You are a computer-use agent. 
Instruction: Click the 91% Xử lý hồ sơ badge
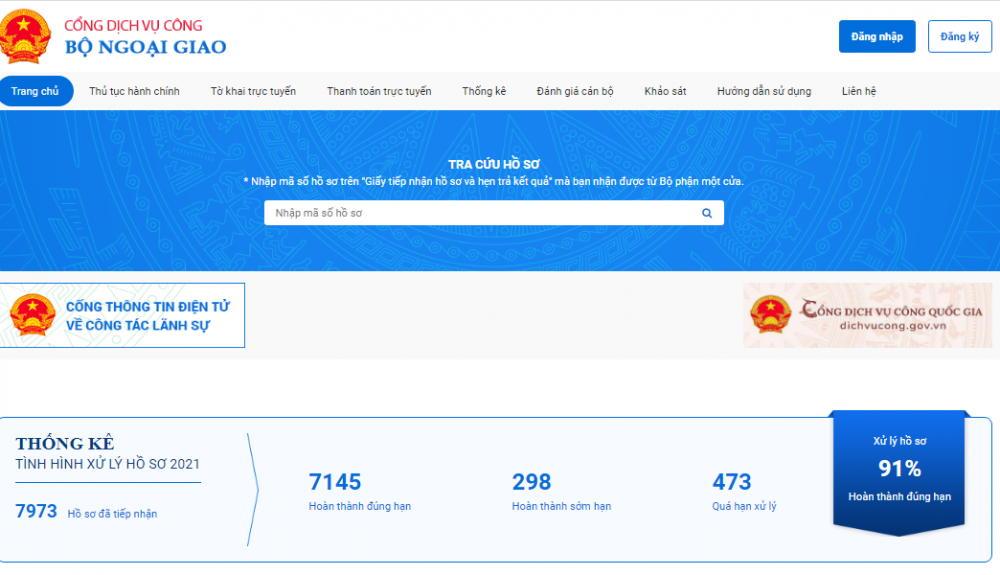(899, 468)
